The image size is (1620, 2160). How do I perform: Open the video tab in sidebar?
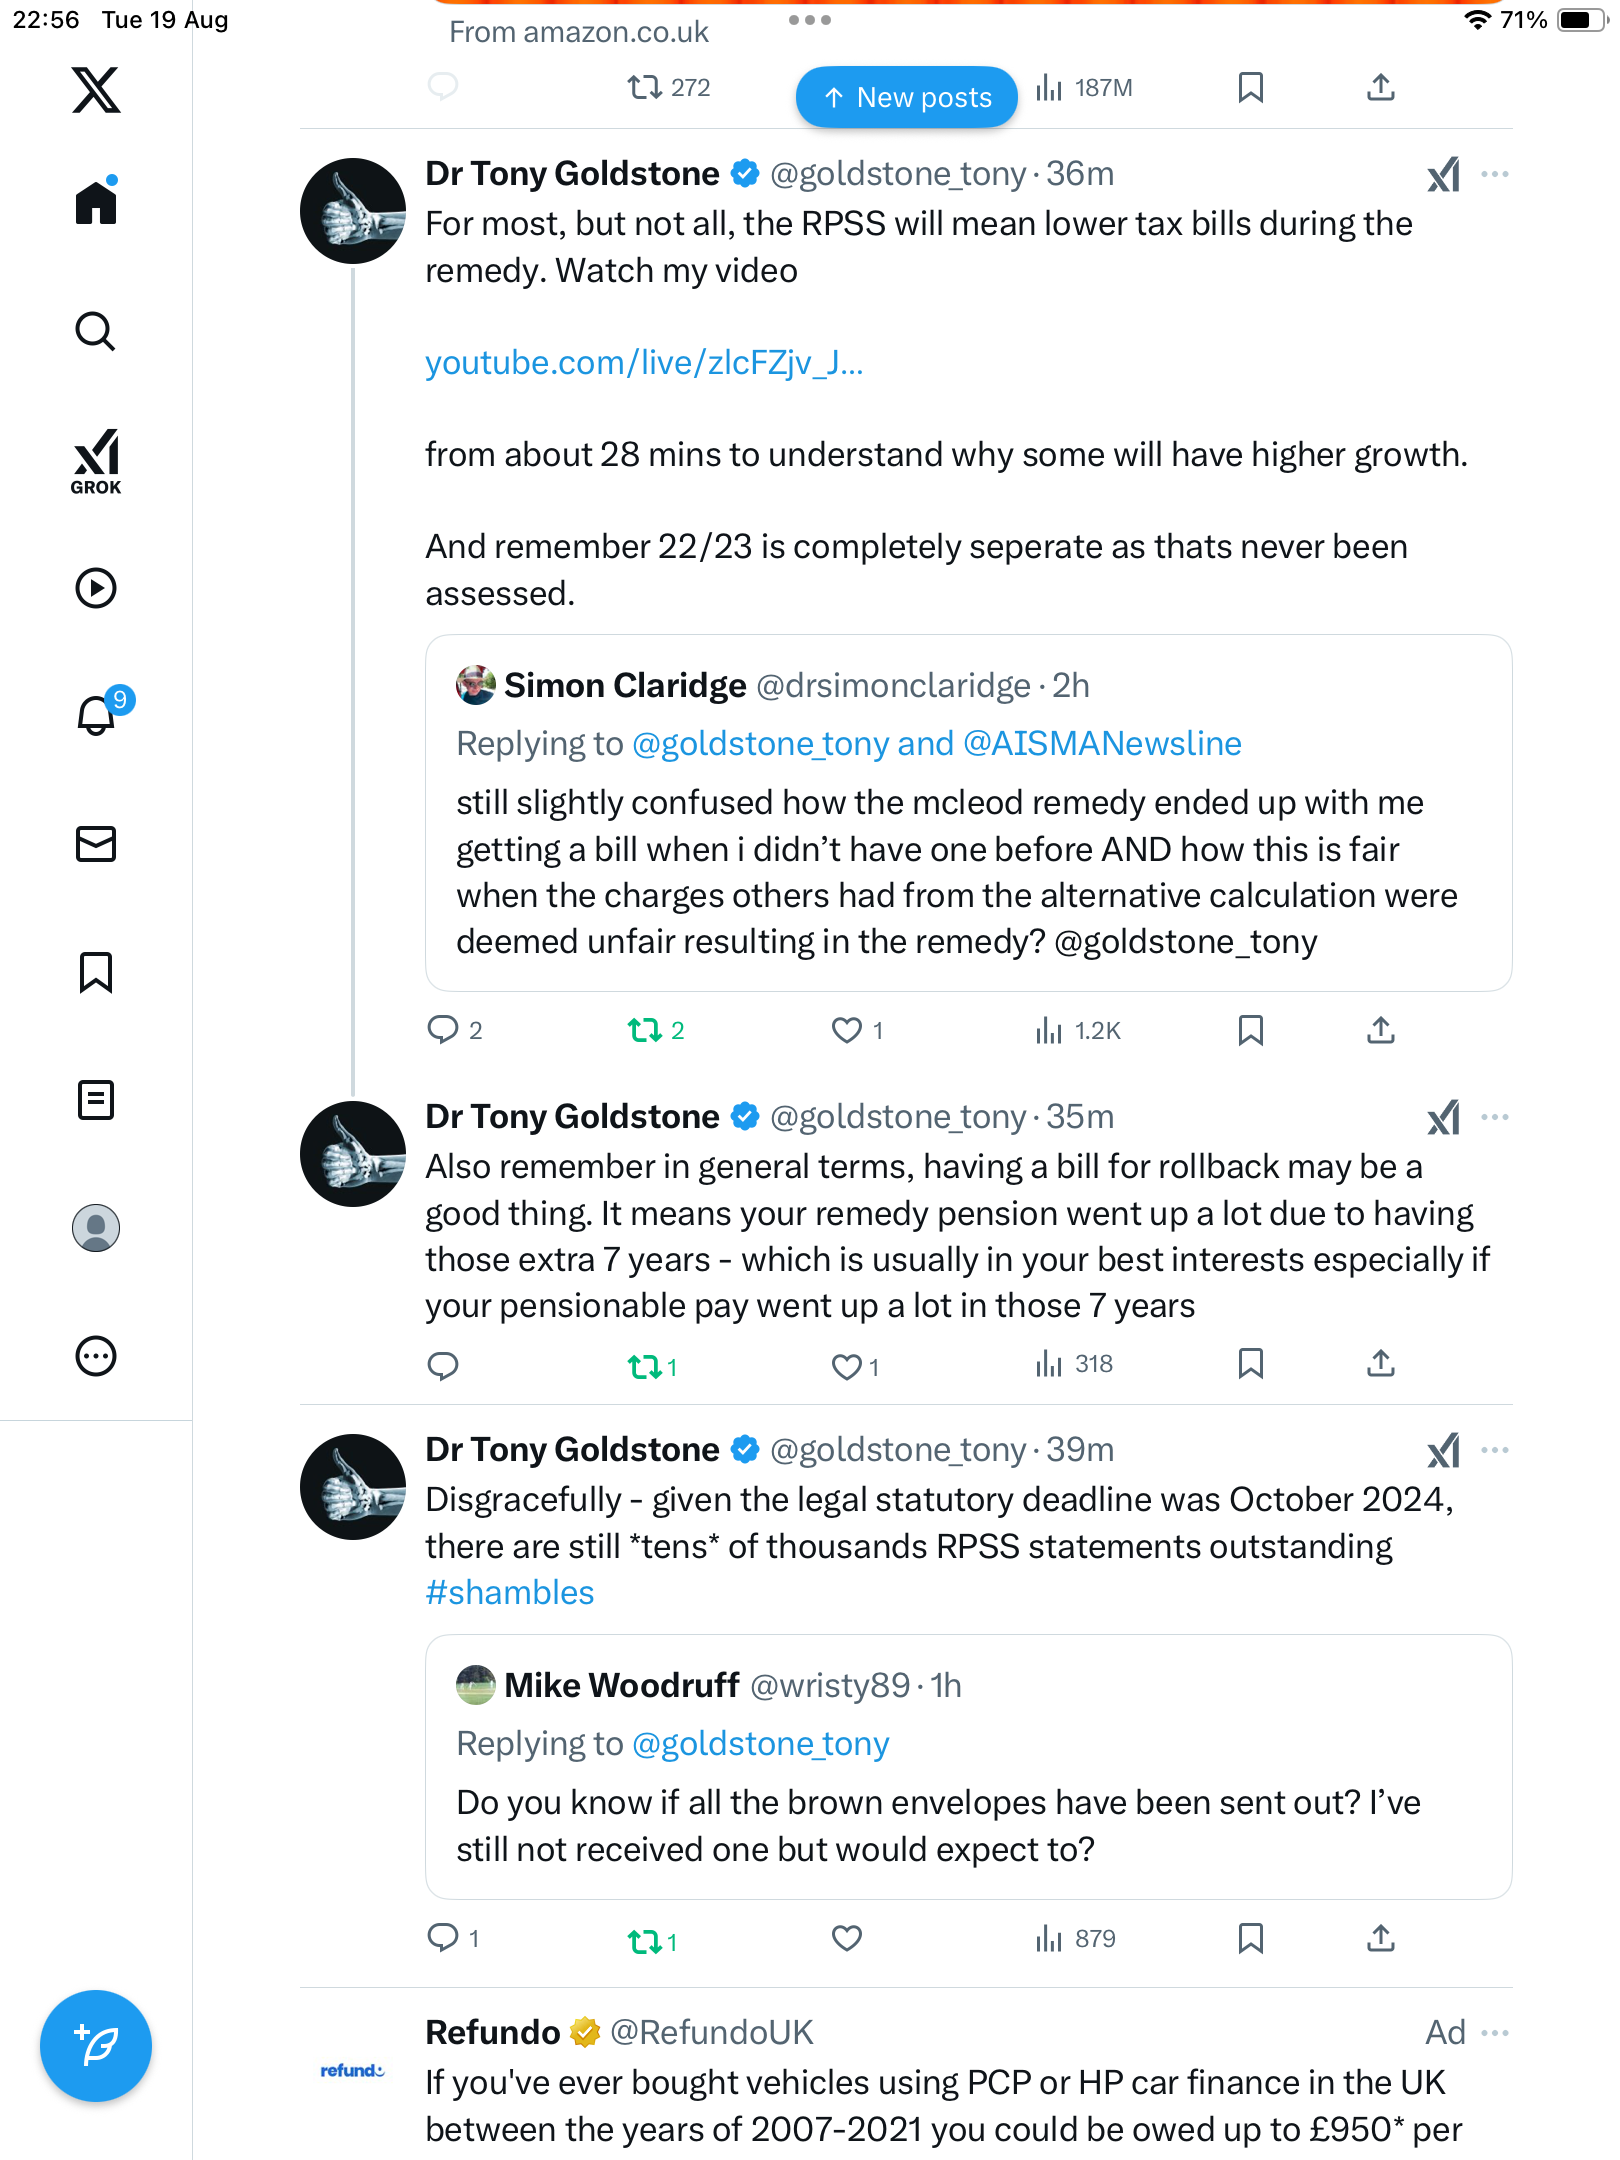pos(96,588)
